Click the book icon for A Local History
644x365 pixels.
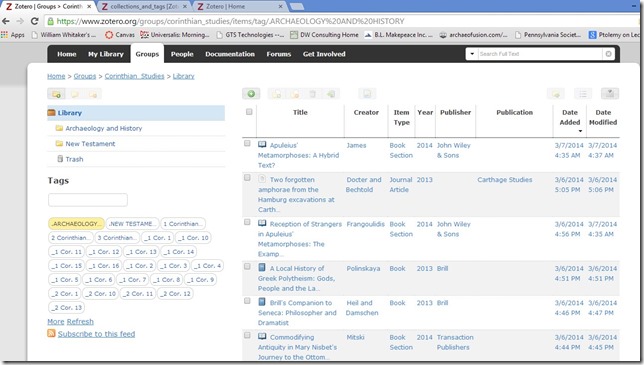262,268
